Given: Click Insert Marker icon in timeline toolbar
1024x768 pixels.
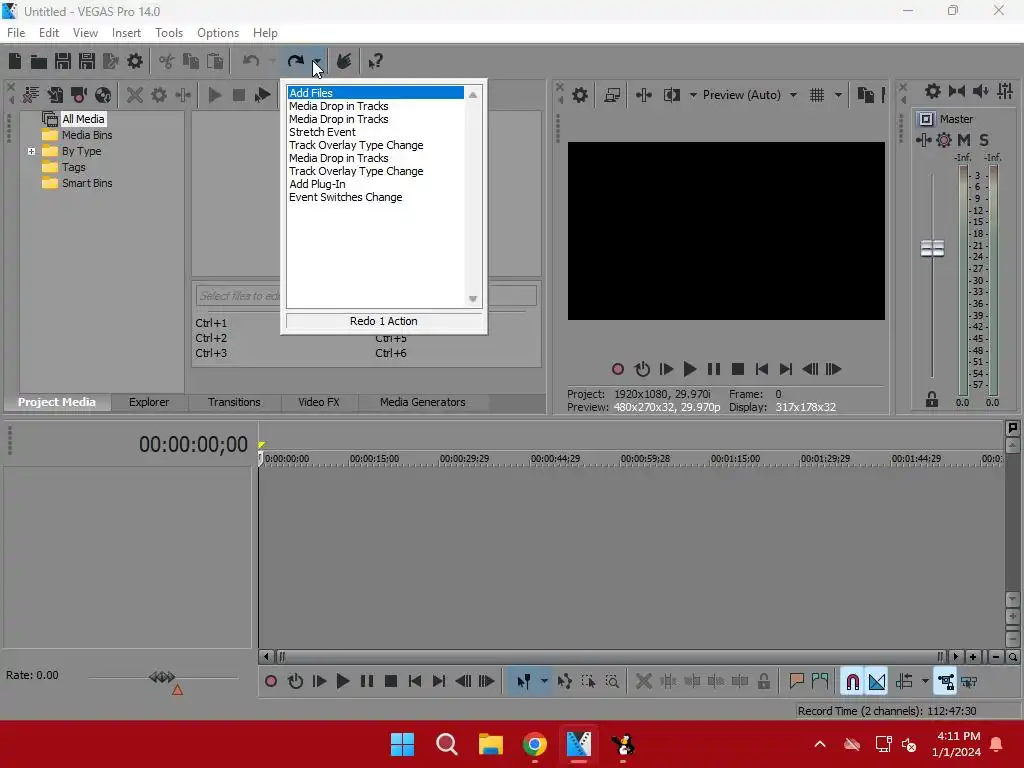Looking at the screenshot, I should pos(796,682).
